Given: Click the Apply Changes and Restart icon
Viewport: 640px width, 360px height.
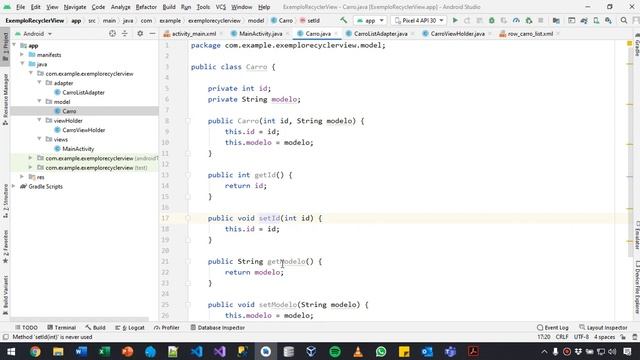Looking at the screenshot, I should (467, 20).
